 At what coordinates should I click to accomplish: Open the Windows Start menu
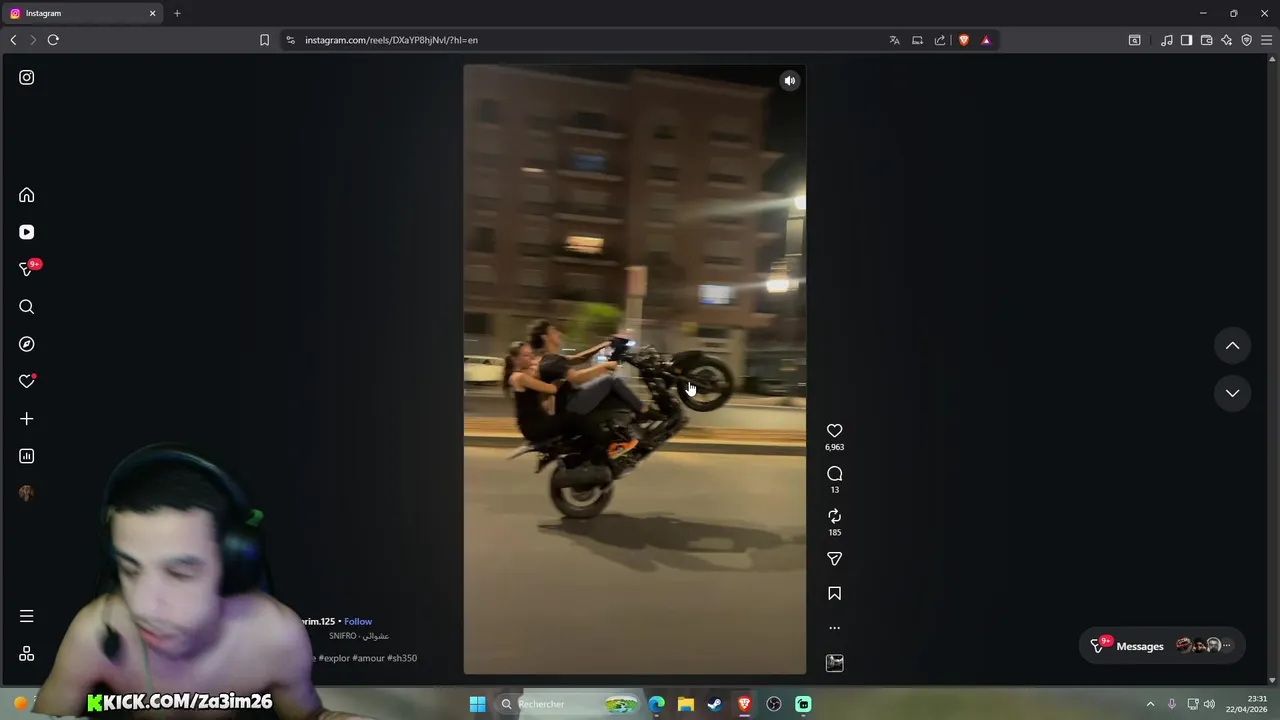(x=478, y=704)
